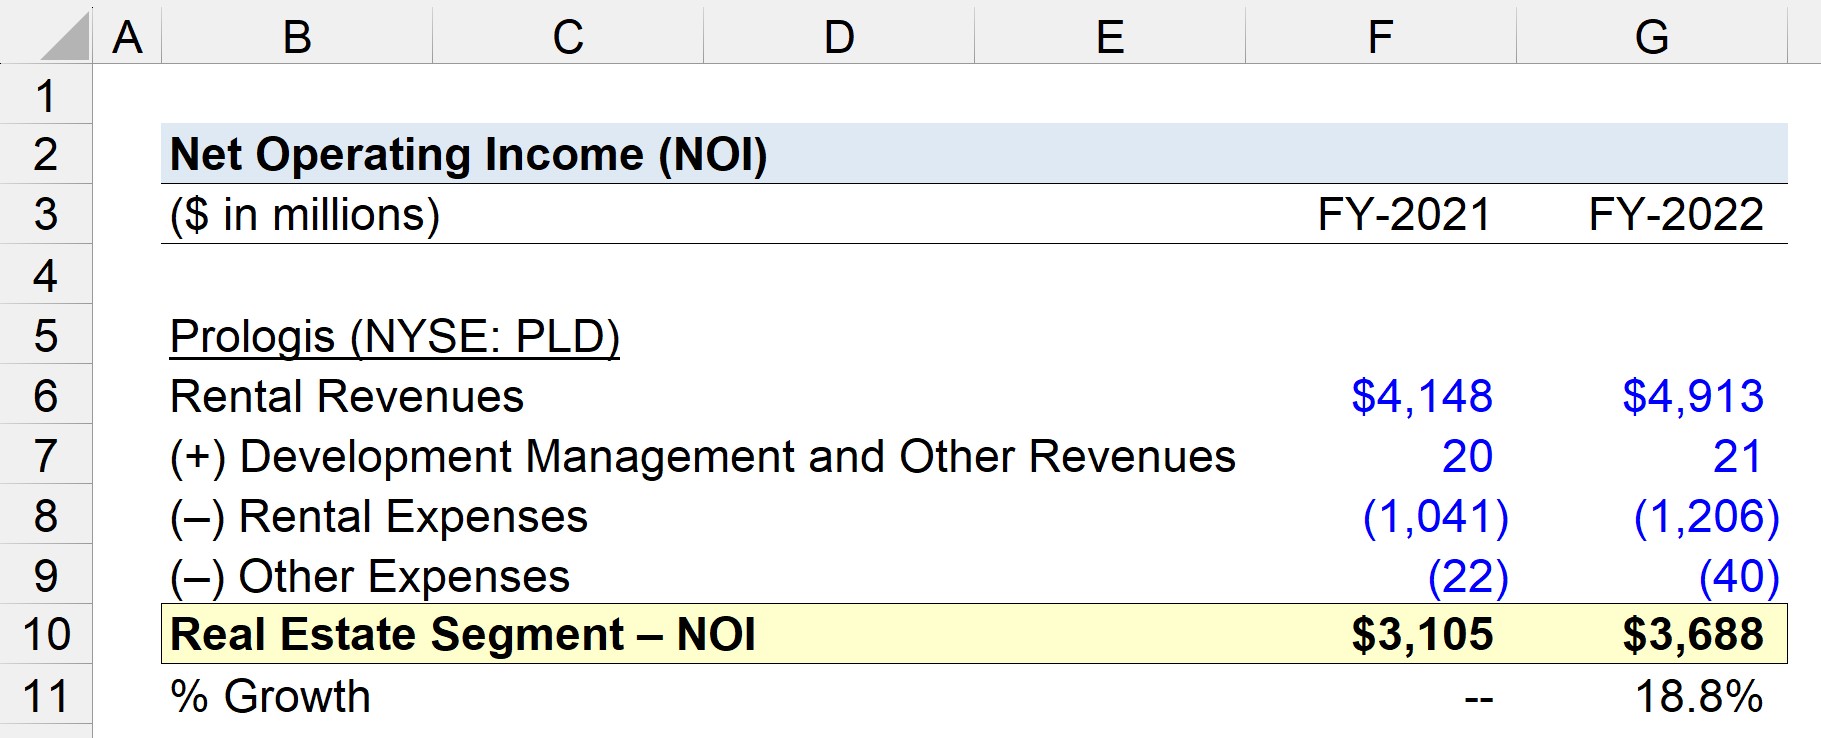Select row 5 header
The image size is (1821, 738).
[x=46, y=335]
